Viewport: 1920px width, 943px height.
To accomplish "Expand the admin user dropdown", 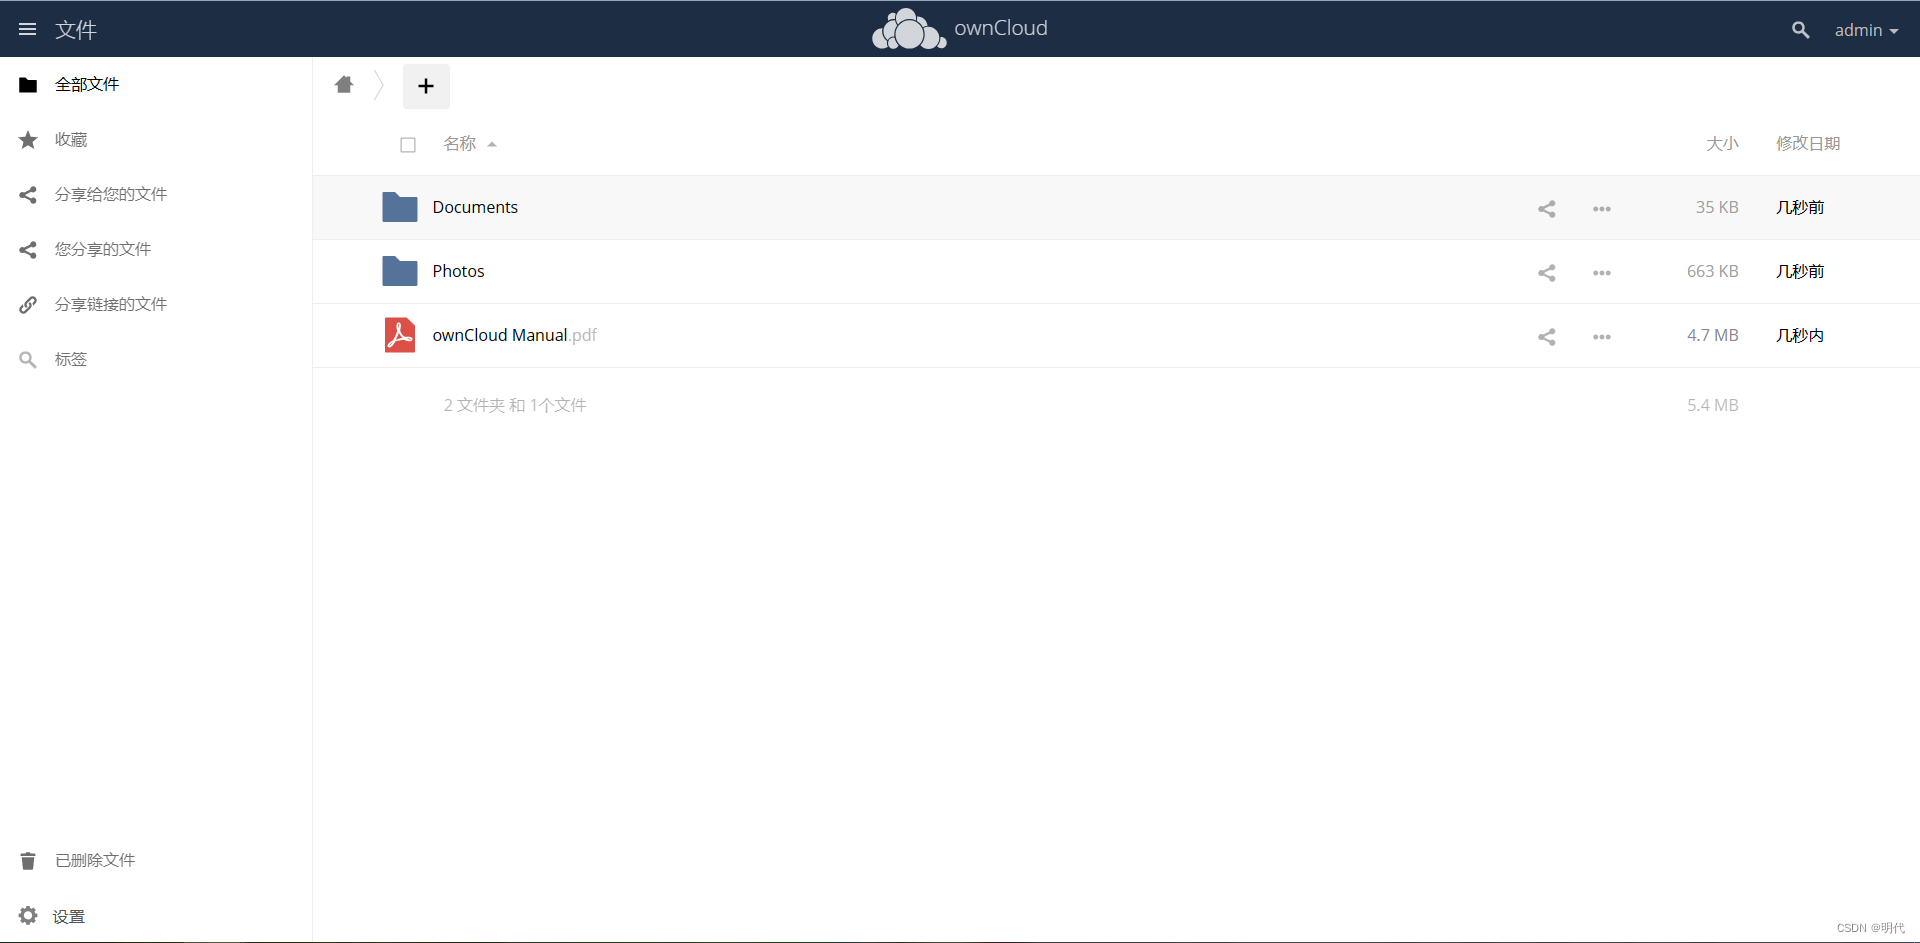I will pos(1866,30).
